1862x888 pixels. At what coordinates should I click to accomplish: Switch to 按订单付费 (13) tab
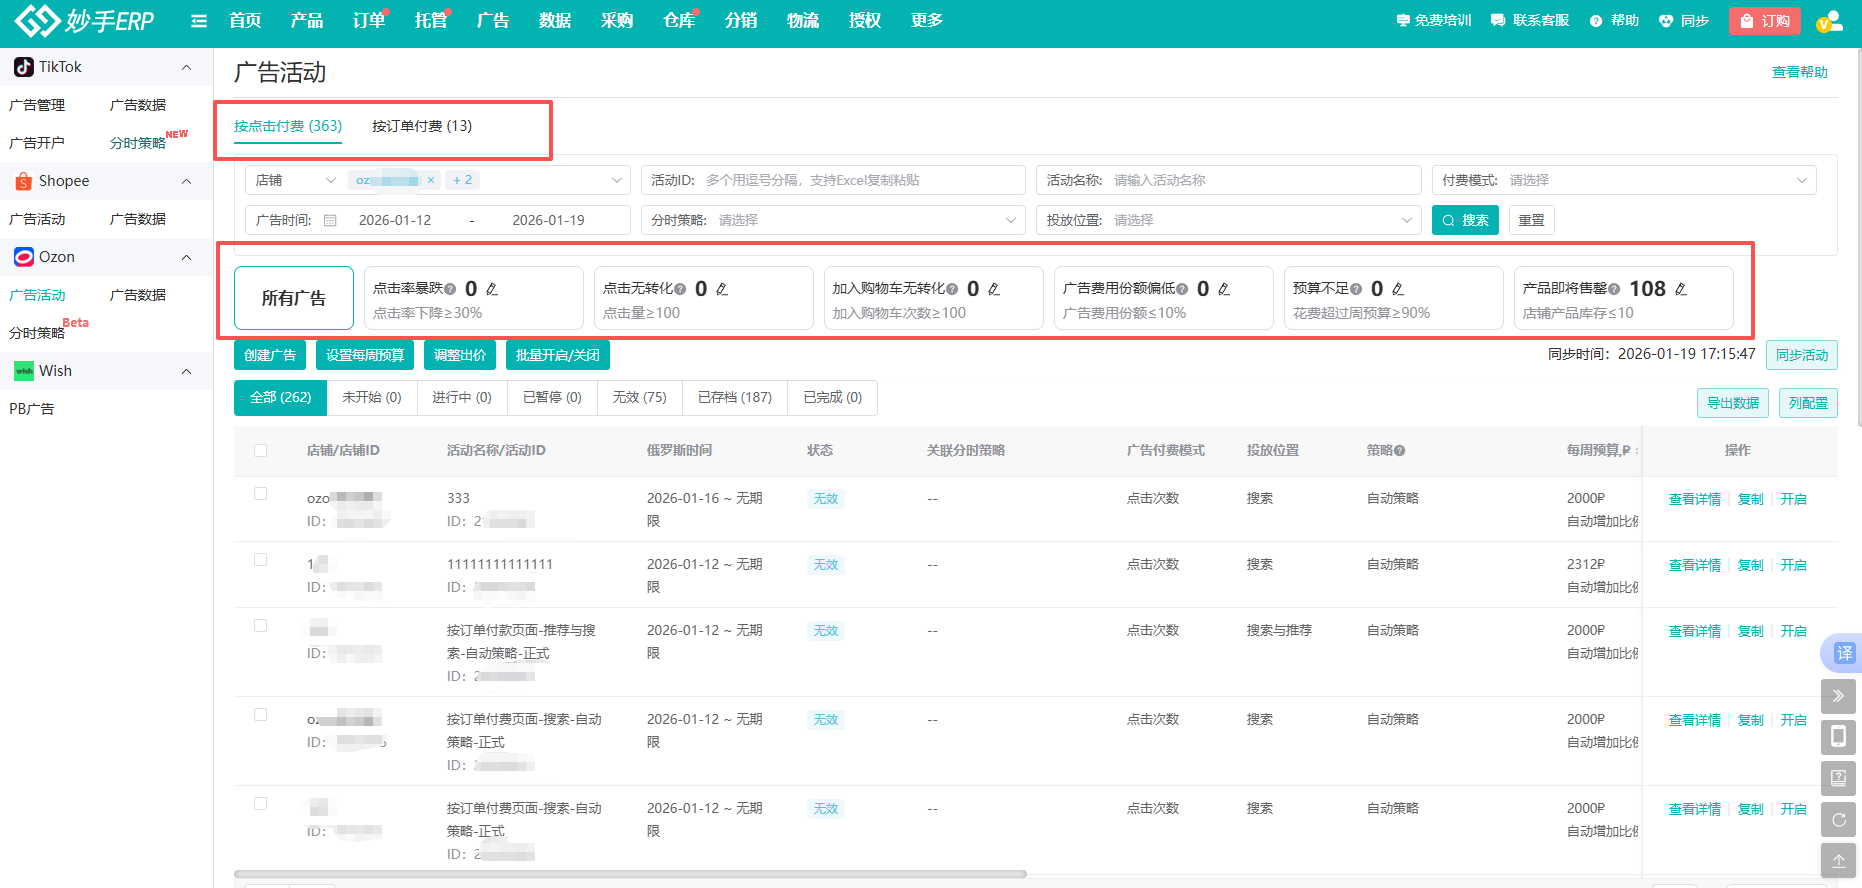[421, 126]
